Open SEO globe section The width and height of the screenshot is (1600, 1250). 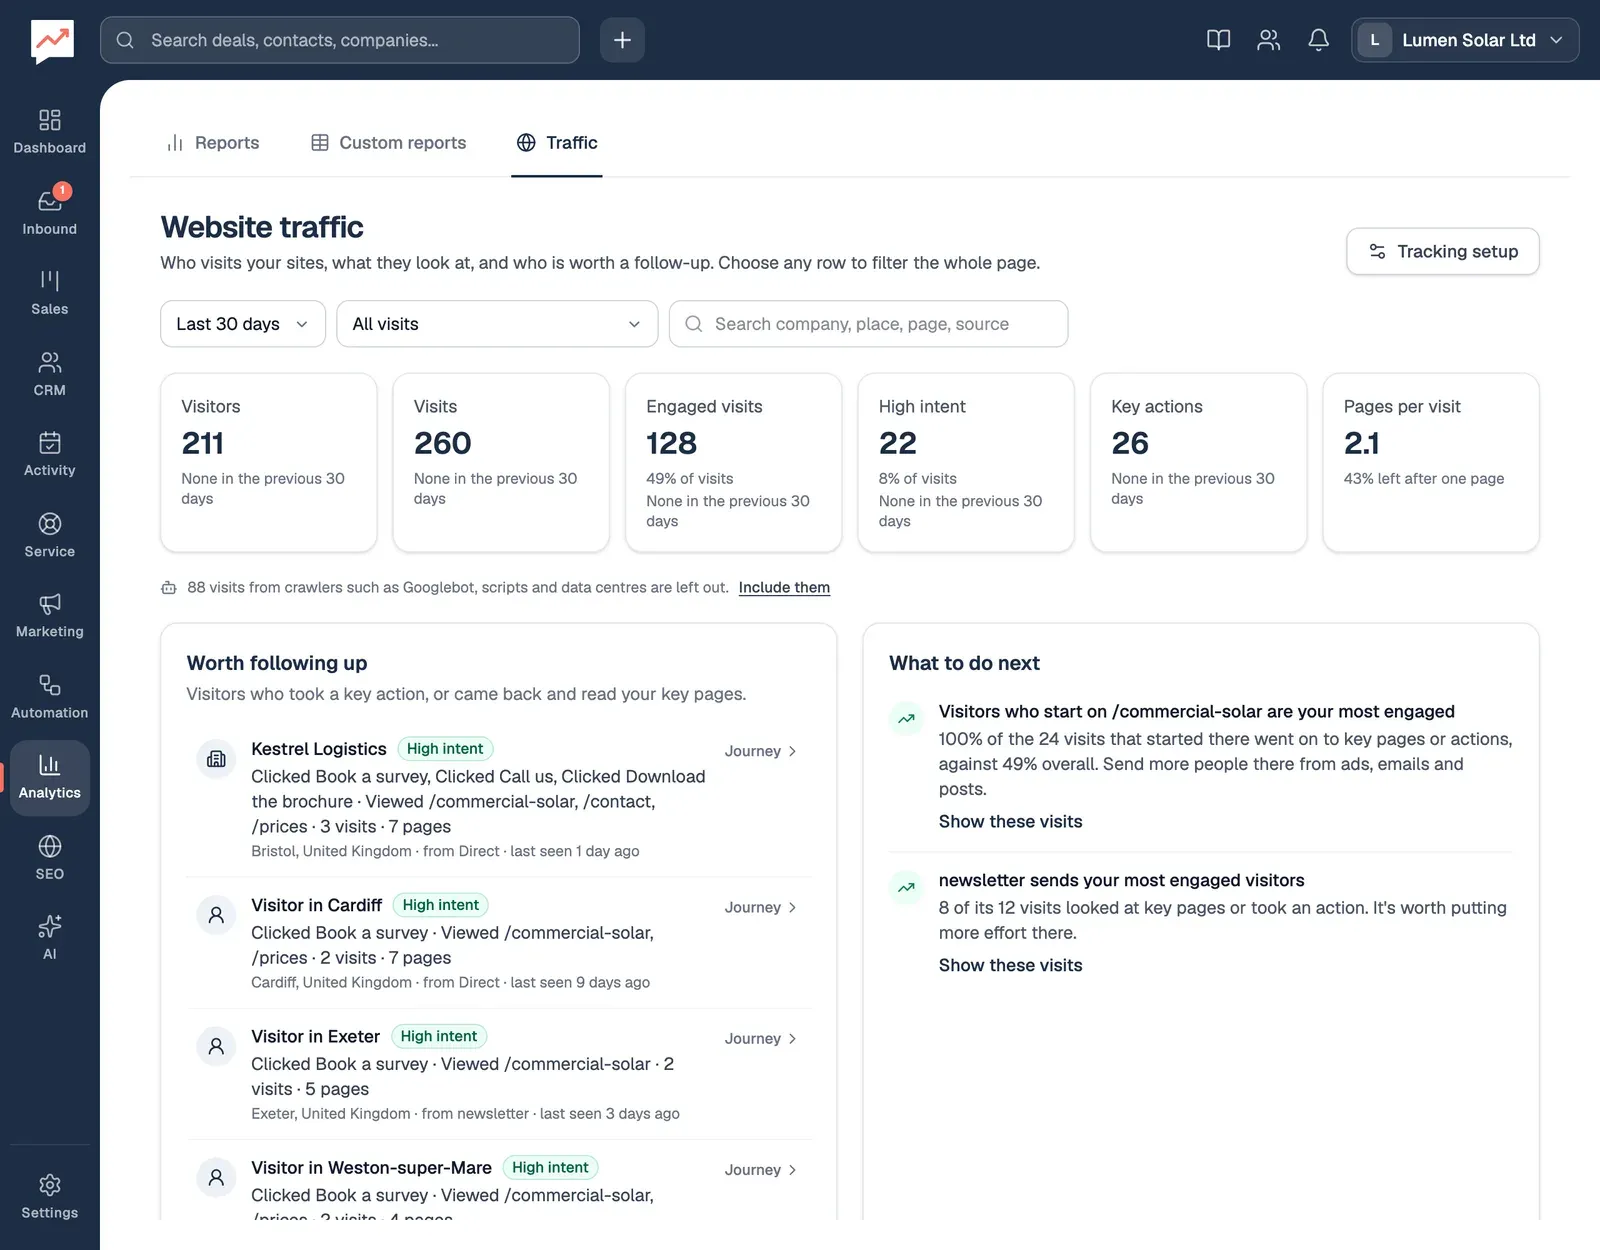coord(49,858)
